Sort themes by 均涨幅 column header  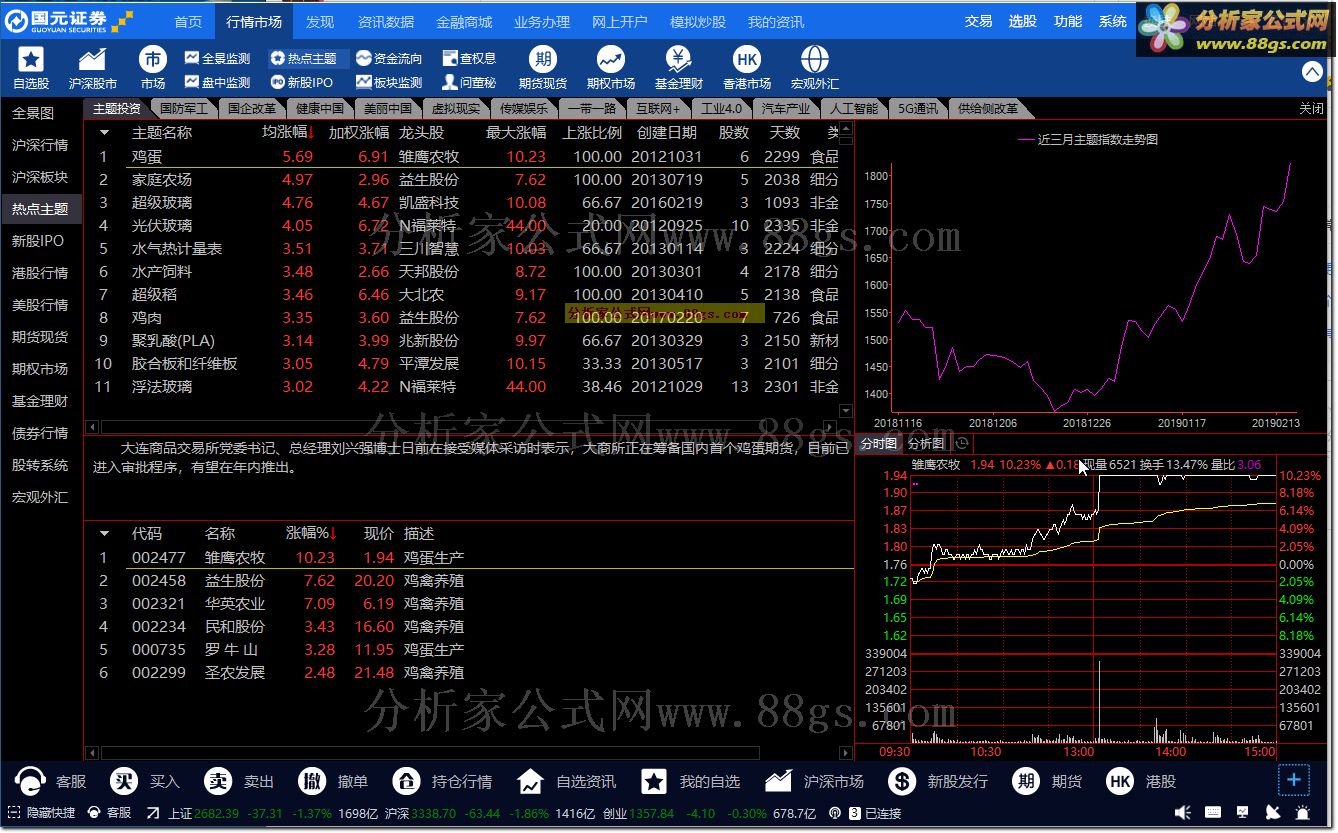(x=288, y=132)
